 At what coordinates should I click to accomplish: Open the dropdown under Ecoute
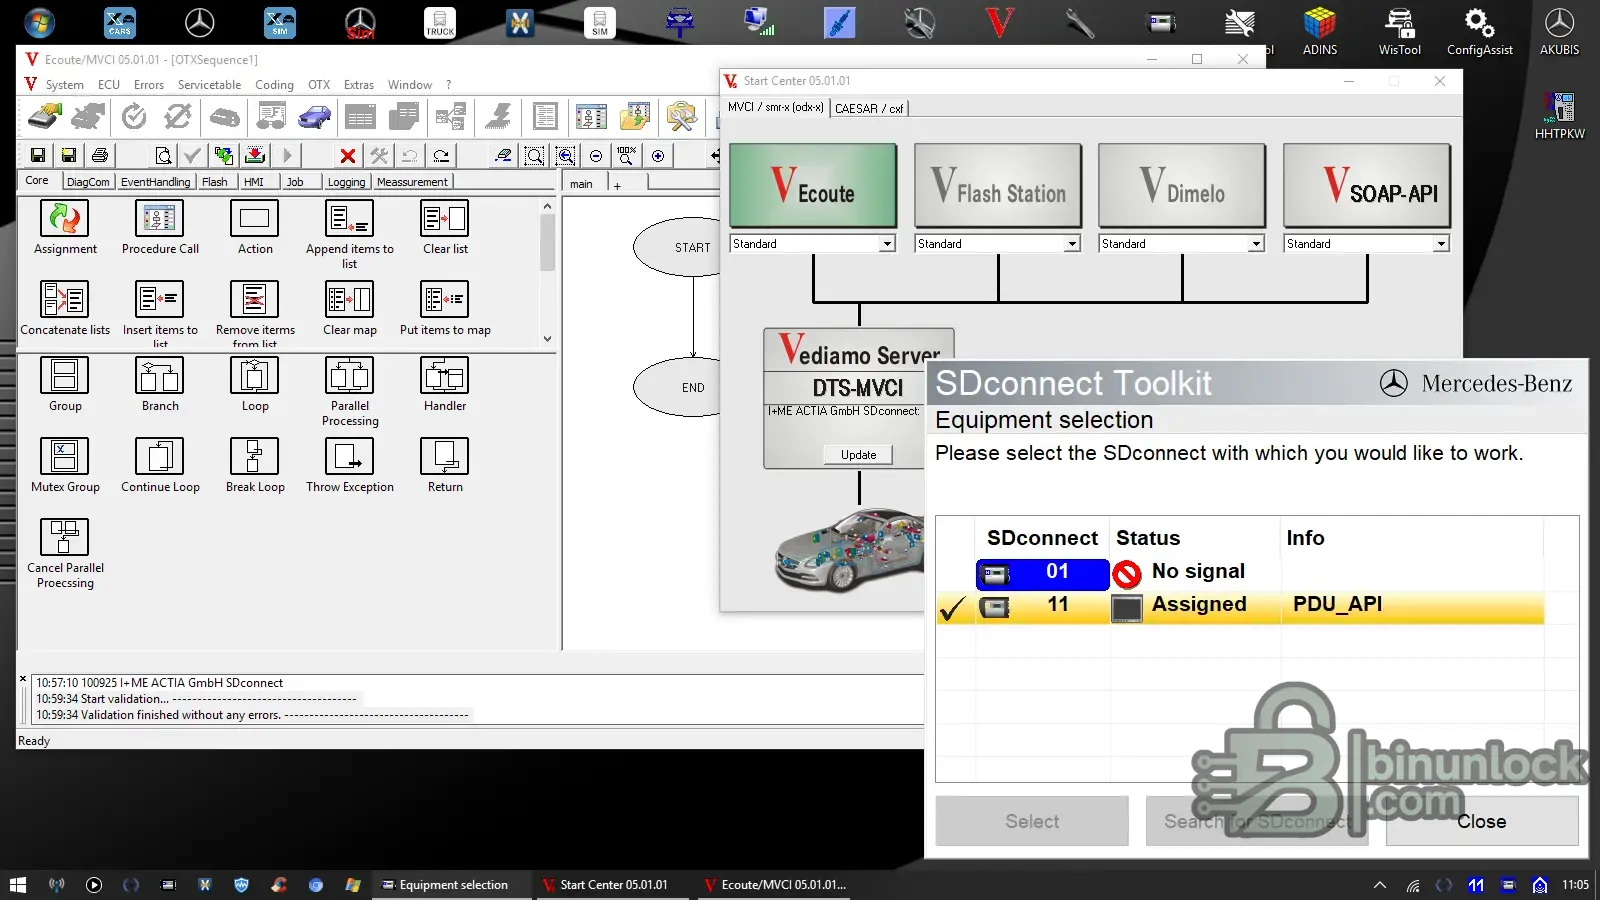(886, 244)
